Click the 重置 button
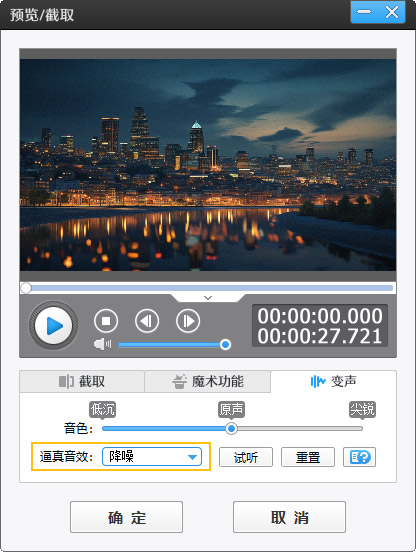Screen dimensions: 416x552 tap(308, 457)
